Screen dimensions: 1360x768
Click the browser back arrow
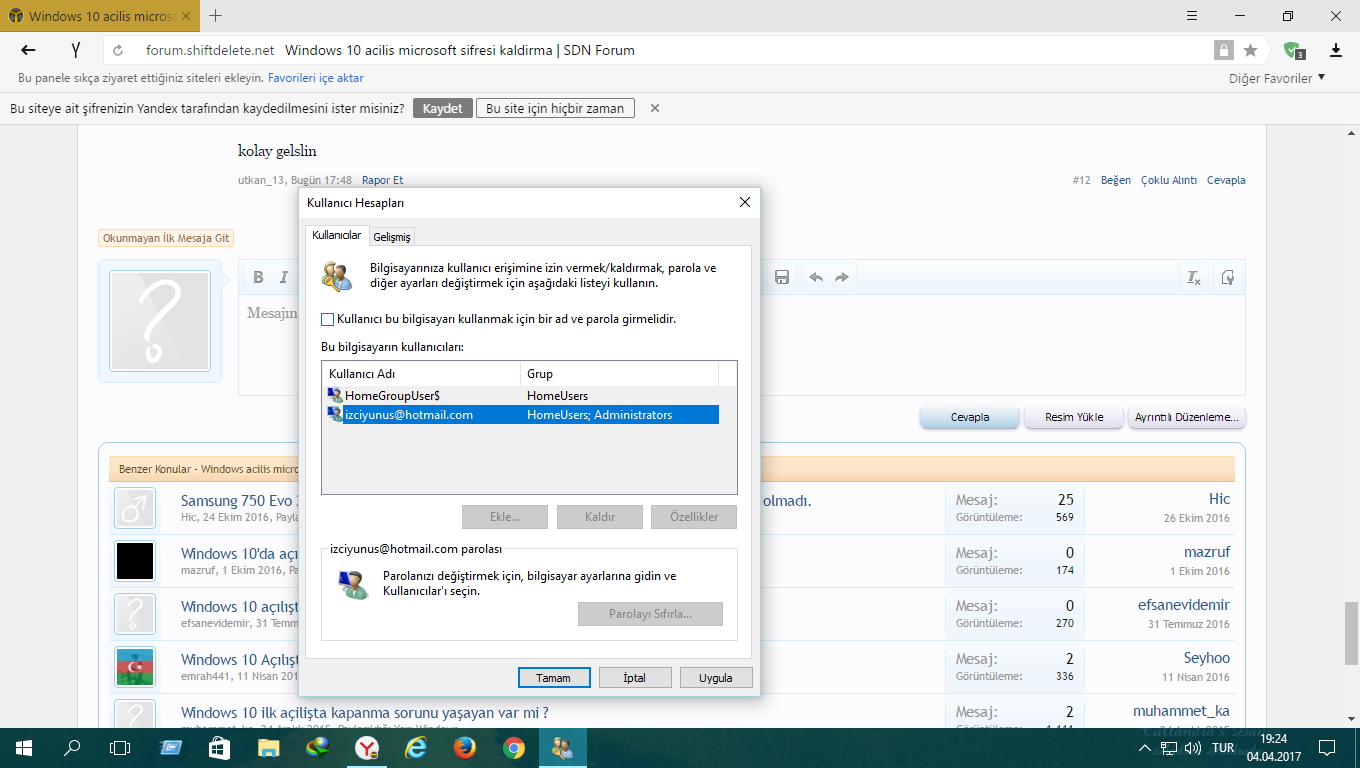click(x=28, y=50)
